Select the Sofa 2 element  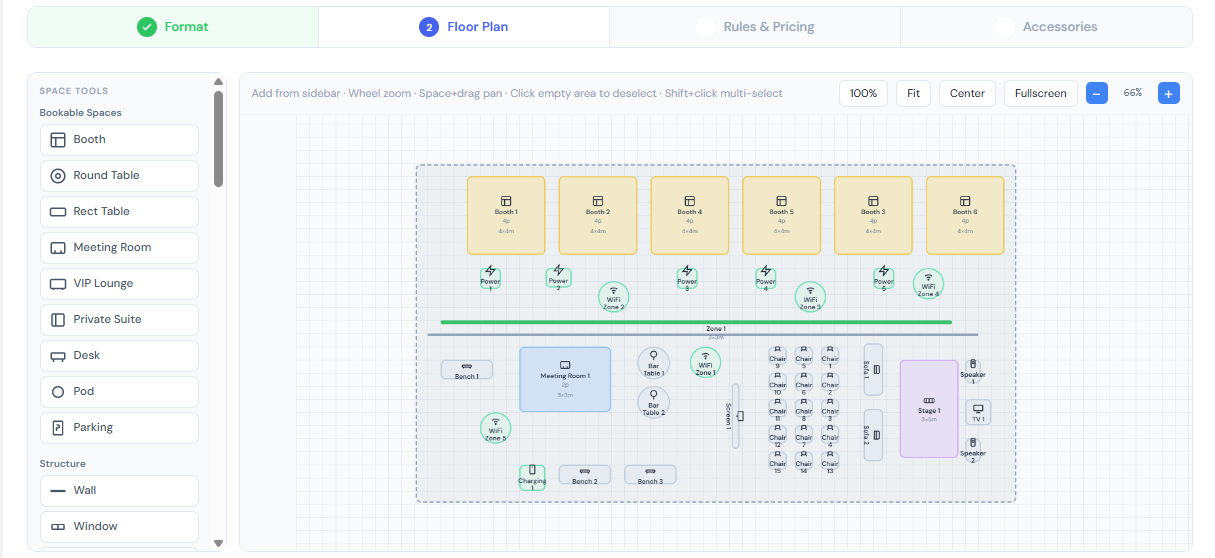[873, 435]
